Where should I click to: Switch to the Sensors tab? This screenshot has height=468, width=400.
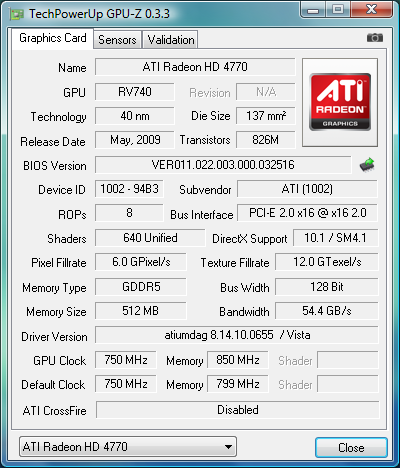pos(117,40)
